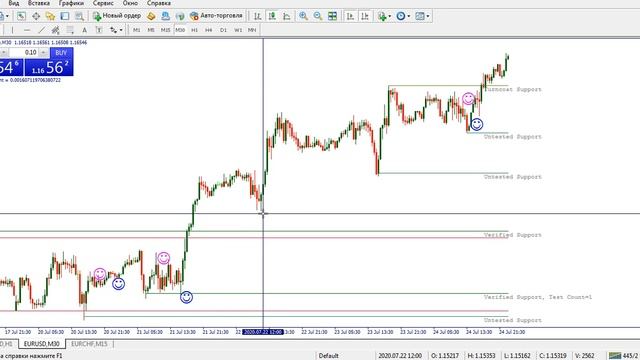The image size is (640, 360).
Task: Switch to MN timeframe
Action: coord(252,30)
